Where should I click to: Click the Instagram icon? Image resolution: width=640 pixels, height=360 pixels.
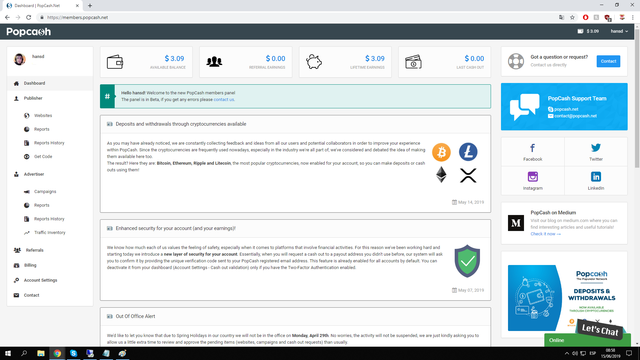533,177
